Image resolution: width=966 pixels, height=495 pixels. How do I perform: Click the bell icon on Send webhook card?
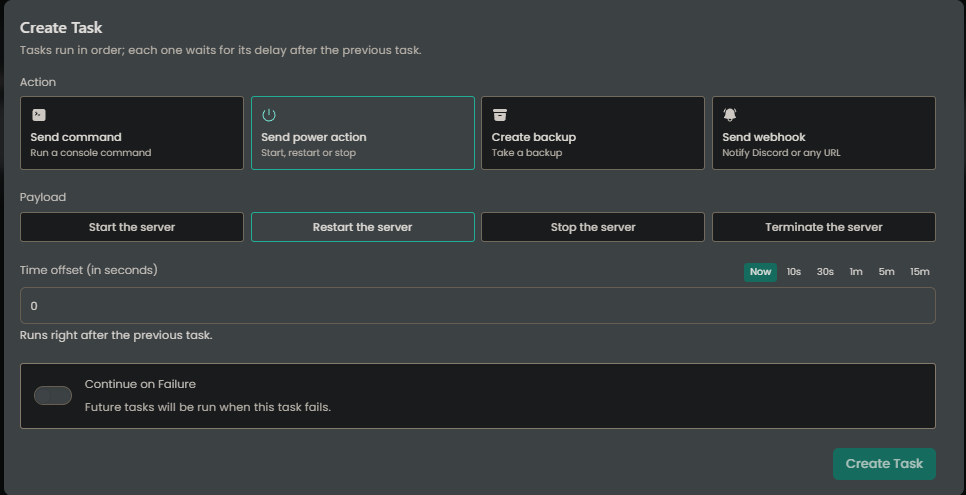[x=730, y=115]
